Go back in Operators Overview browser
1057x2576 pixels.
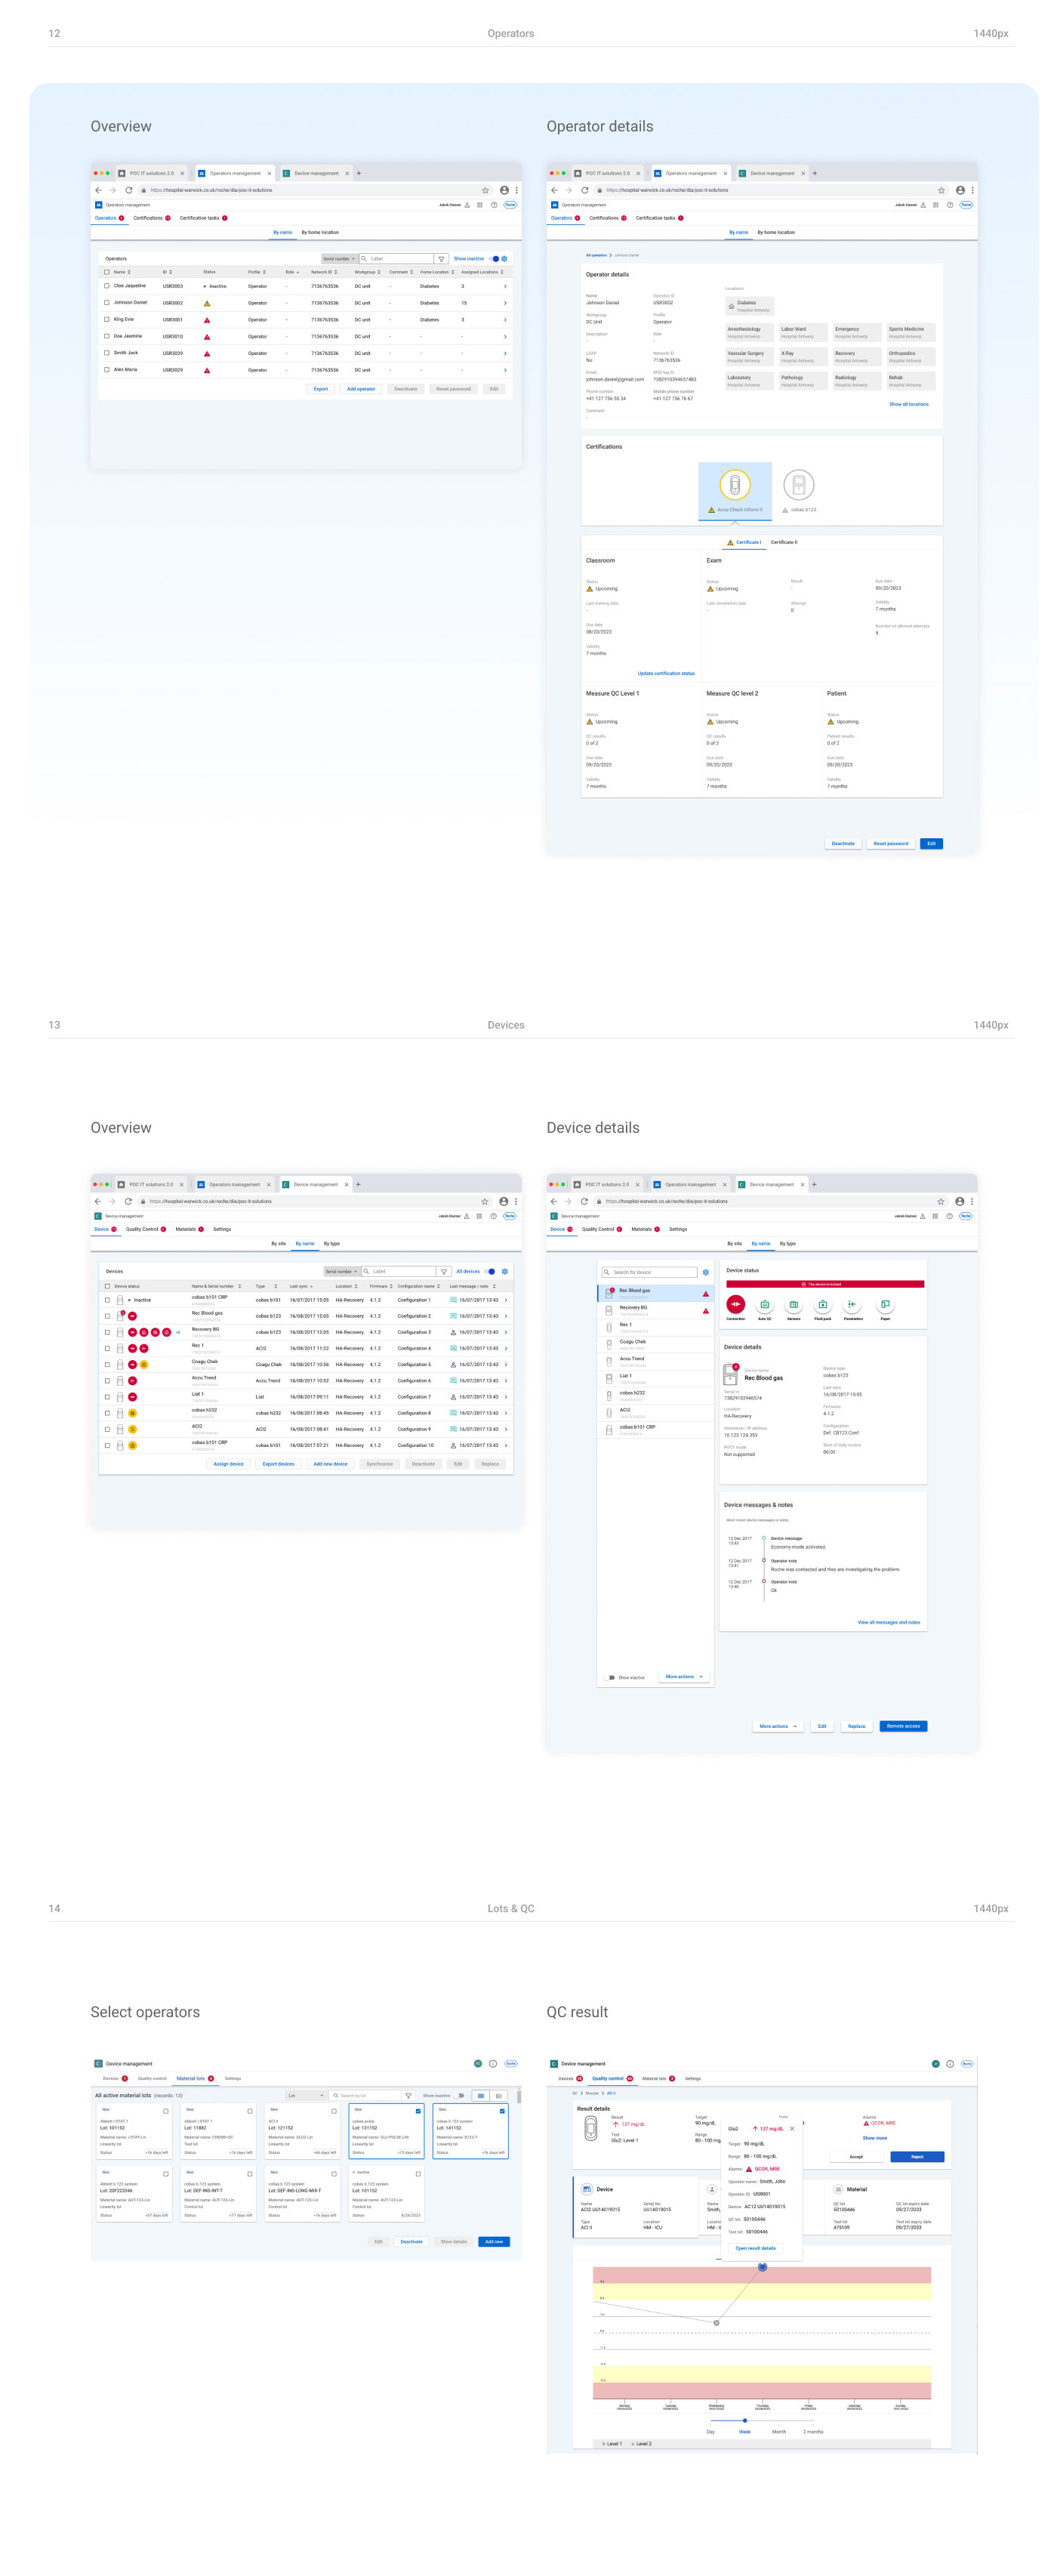coord(98,190)
